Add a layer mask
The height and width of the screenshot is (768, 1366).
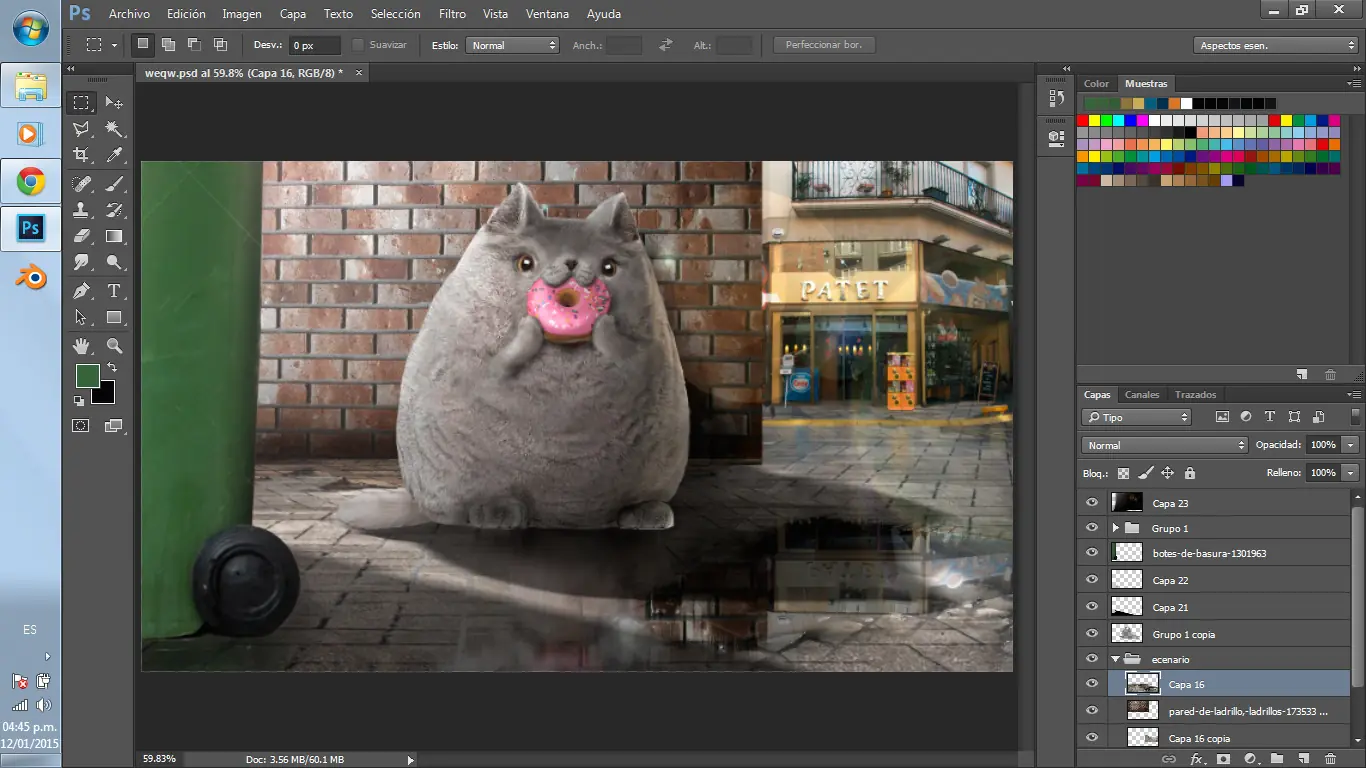1223,759
